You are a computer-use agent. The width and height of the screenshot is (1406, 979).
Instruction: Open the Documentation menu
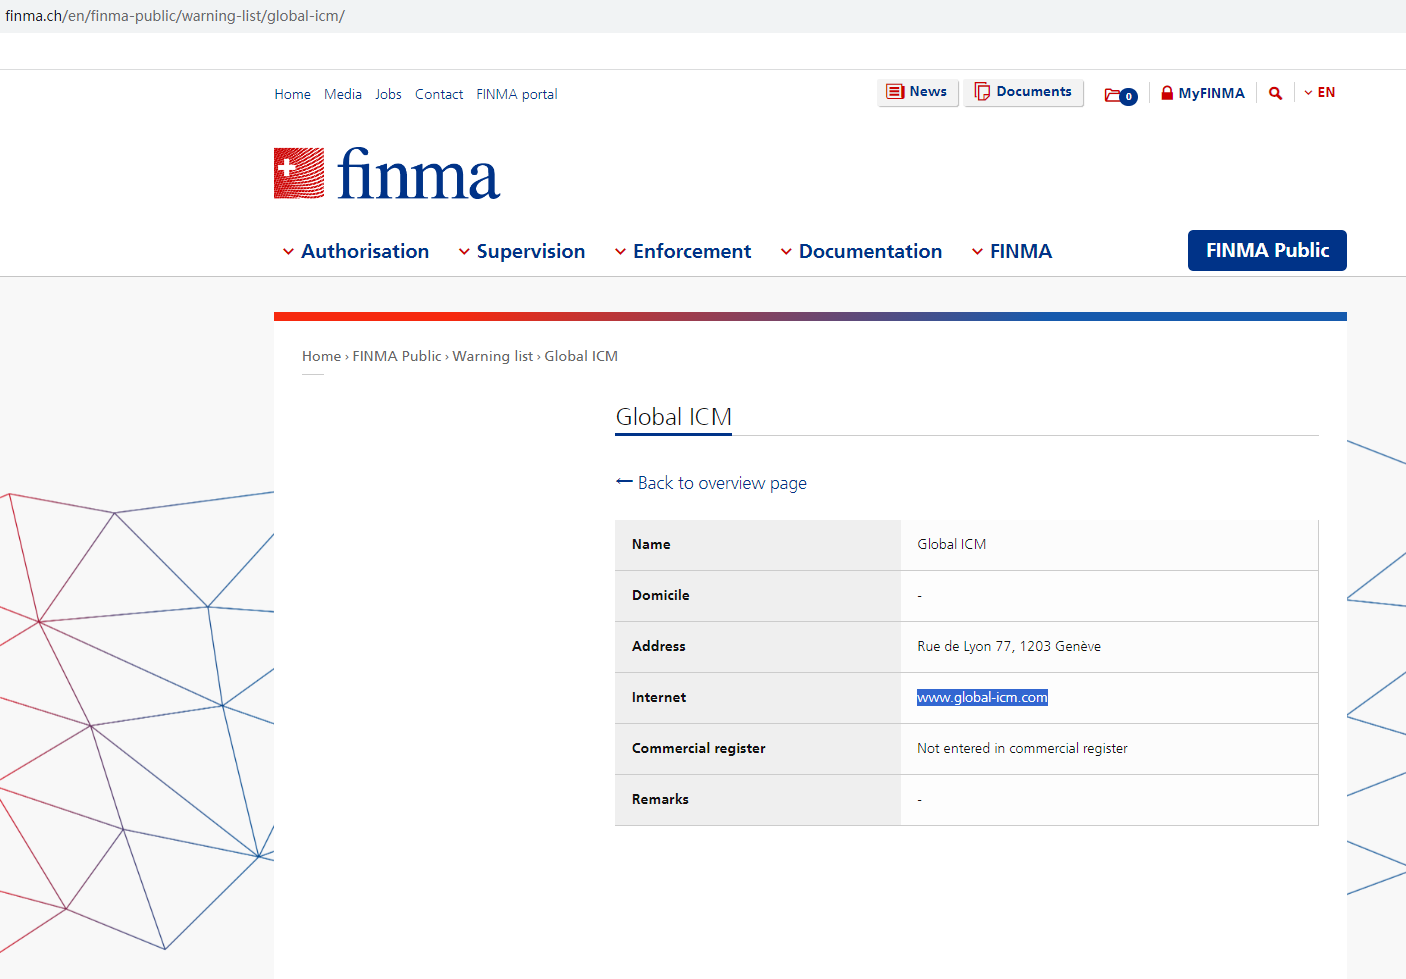tap(861, 251)
